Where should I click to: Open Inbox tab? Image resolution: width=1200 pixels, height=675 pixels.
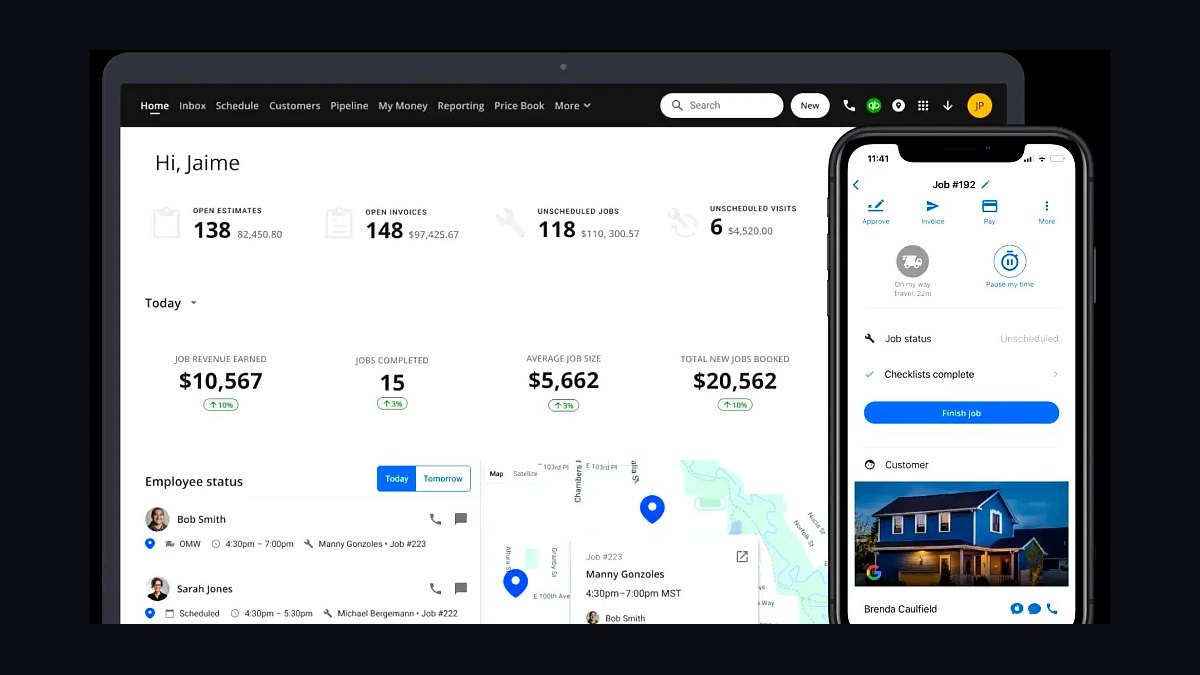pyautogui.click(x=193, y=105)
